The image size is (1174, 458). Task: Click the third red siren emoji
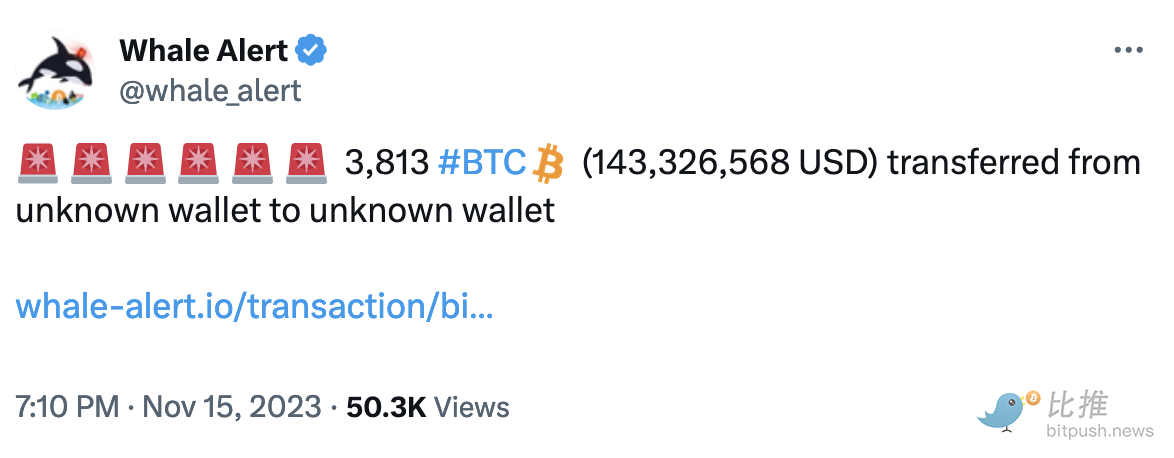[x=146, y=162]
